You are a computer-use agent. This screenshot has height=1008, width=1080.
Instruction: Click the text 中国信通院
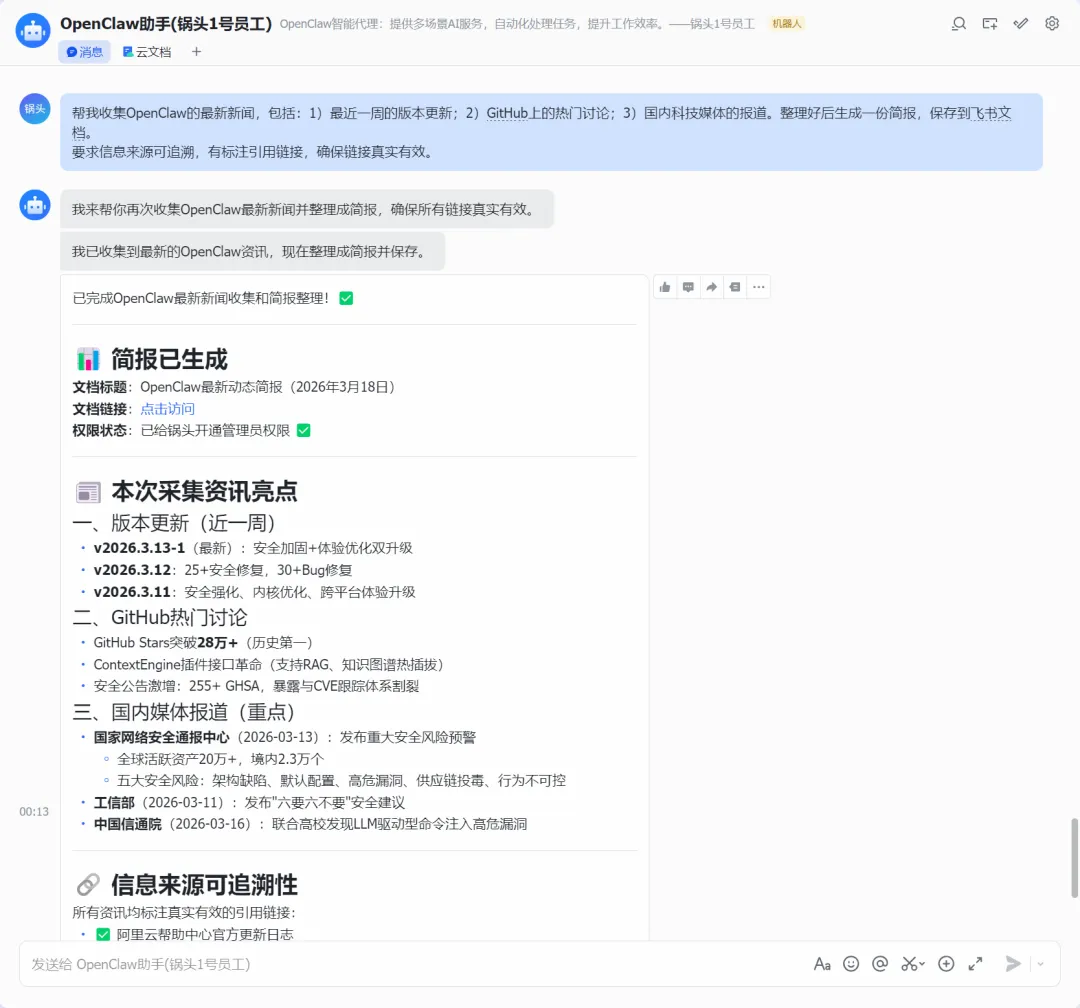(x=127, y=825)
